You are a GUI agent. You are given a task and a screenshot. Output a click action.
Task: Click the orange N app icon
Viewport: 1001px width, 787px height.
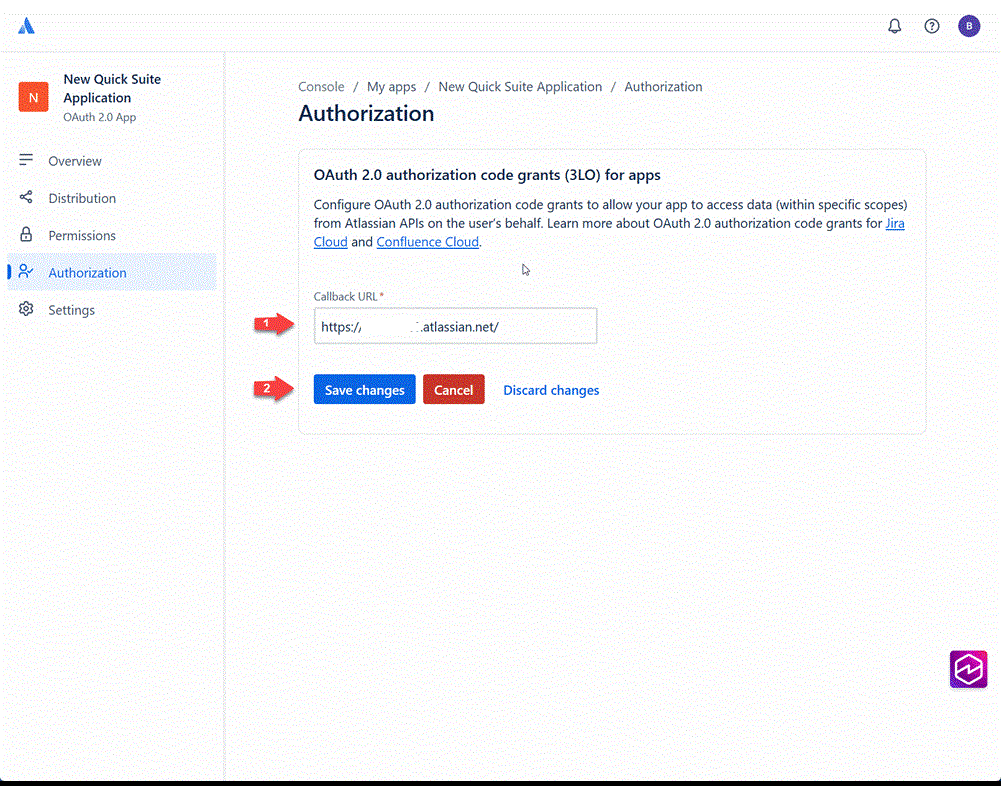pos(33,97)
